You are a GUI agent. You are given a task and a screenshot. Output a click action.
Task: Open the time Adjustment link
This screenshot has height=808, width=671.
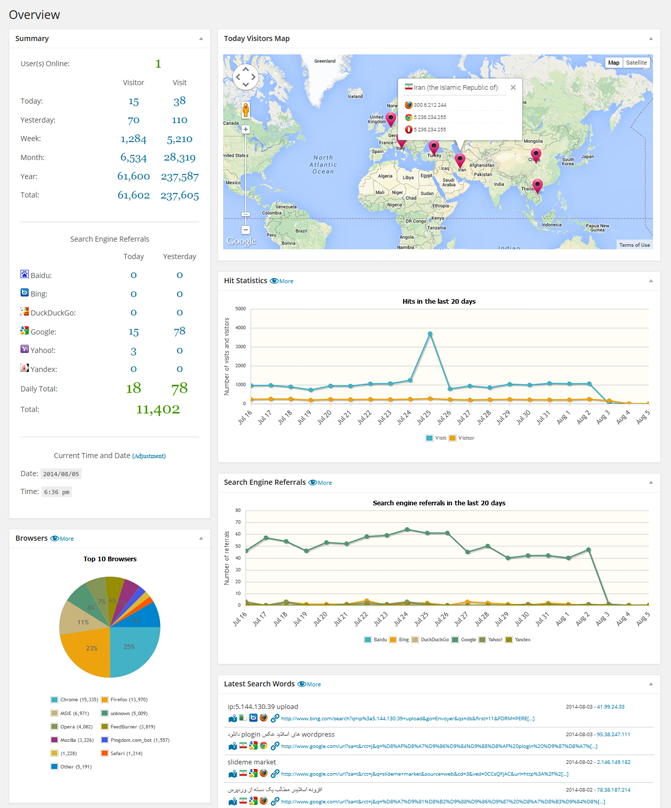coord(149,456)
